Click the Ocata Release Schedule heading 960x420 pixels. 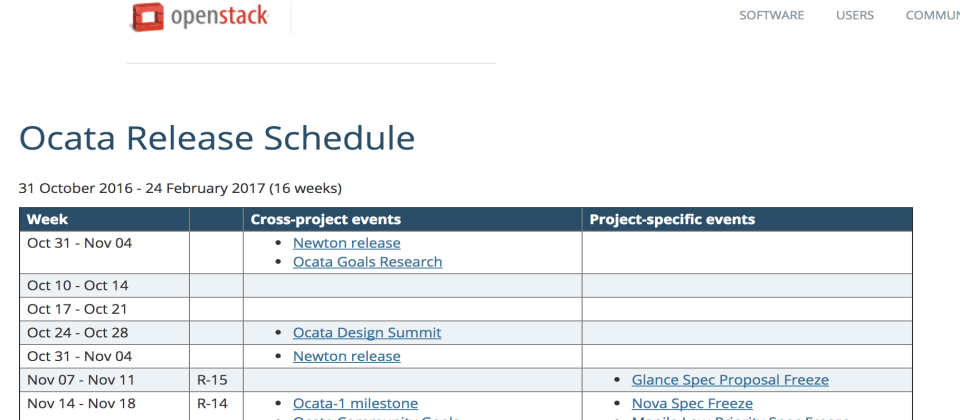pos(217,138)
